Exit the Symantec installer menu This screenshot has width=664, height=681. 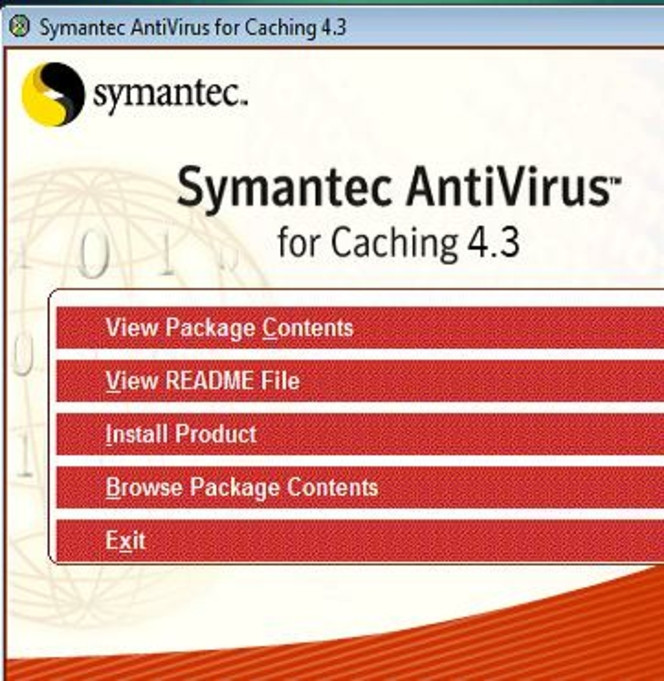[x=360, y=540]
